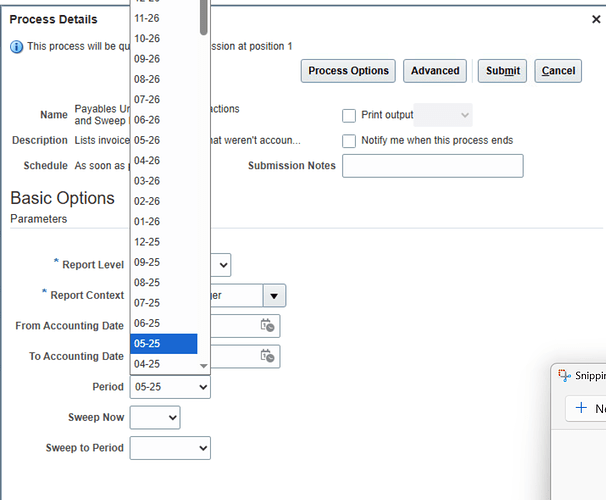
Task: Click the Basic Options heading
Action: [x=63, y=198]
